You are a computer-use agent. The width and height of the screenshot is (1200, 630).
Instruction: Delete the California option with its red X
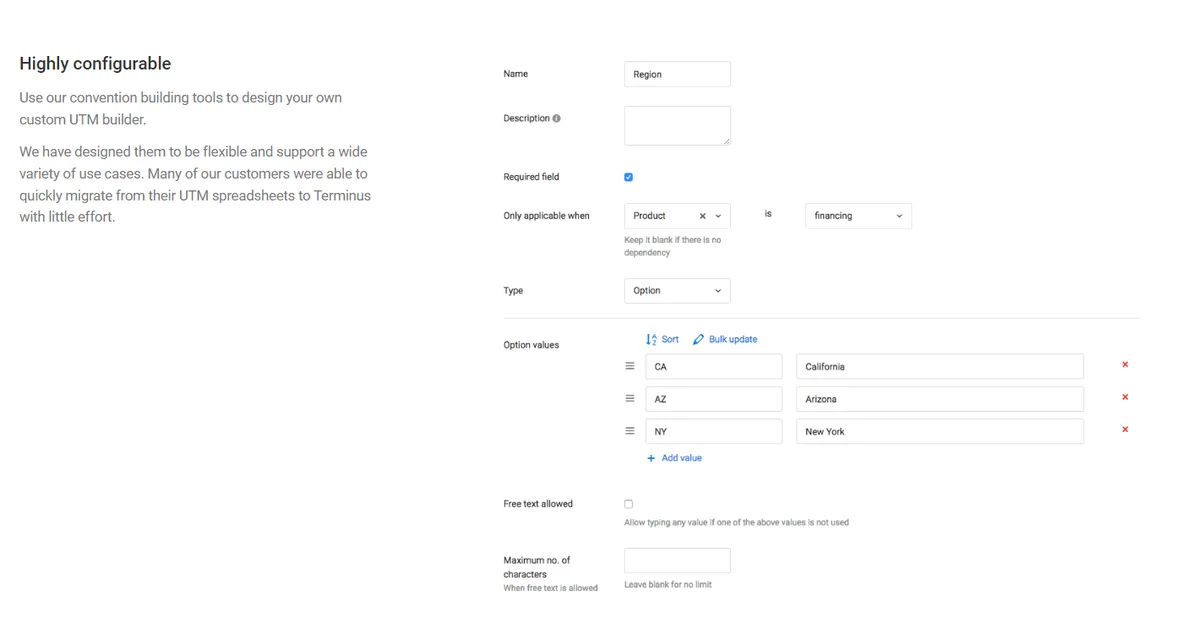coord(1124,365)
